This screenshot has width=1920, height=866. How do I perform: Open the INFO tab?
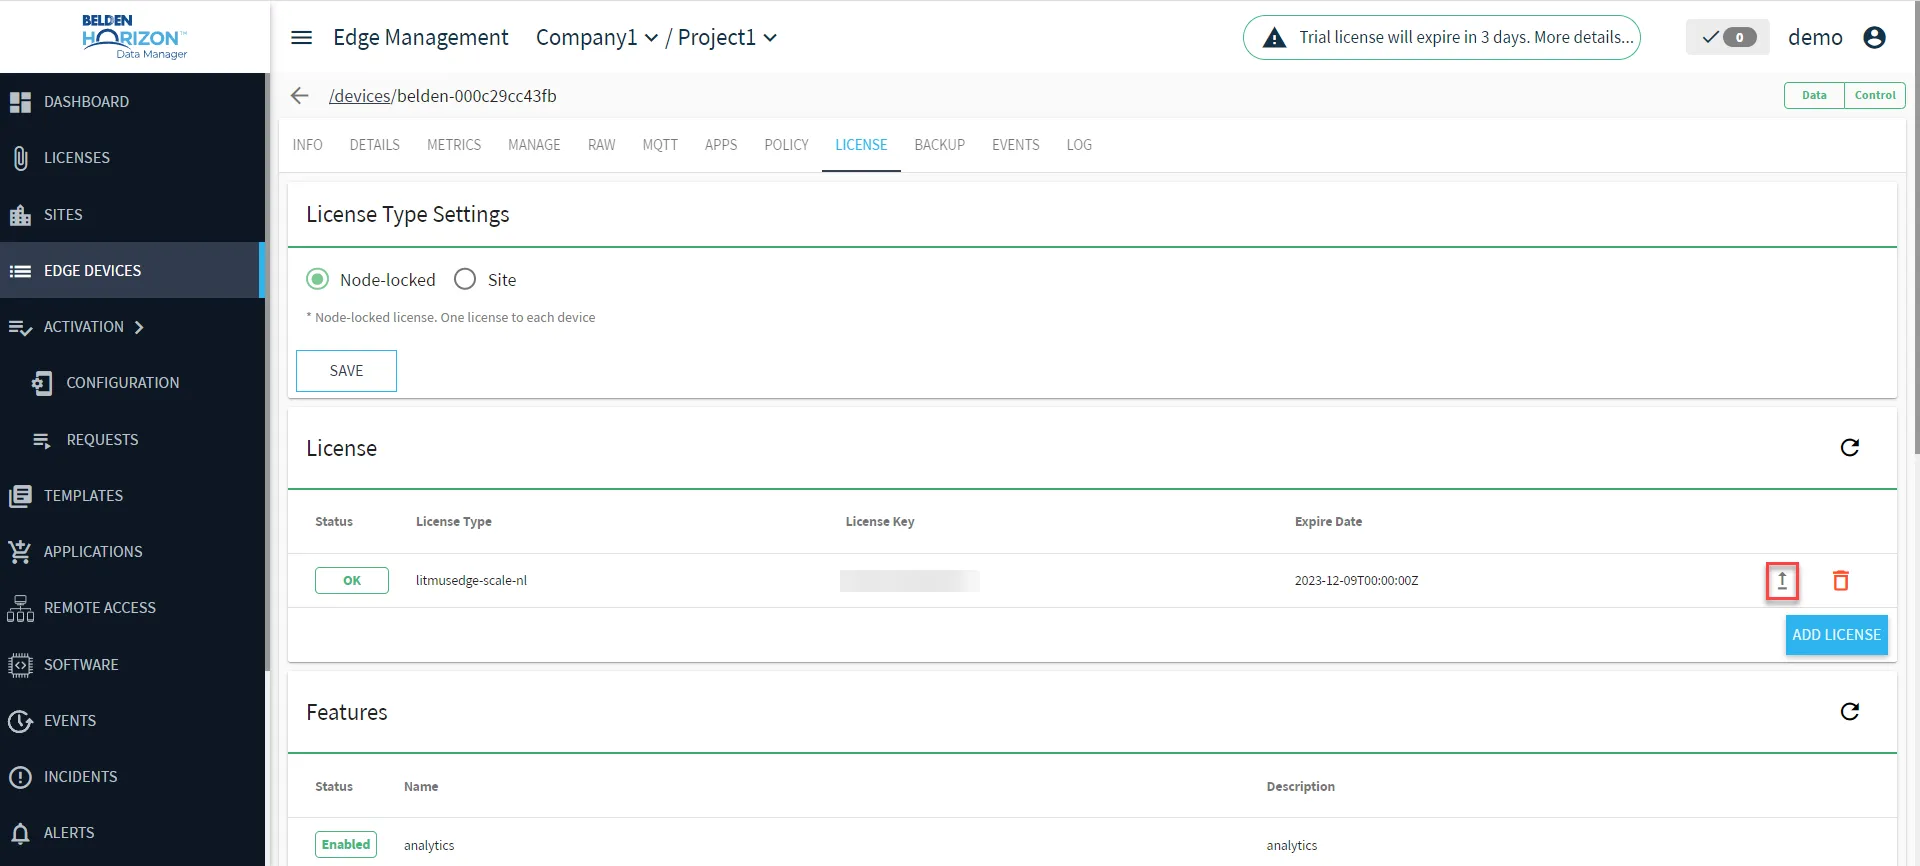(307, 145)
